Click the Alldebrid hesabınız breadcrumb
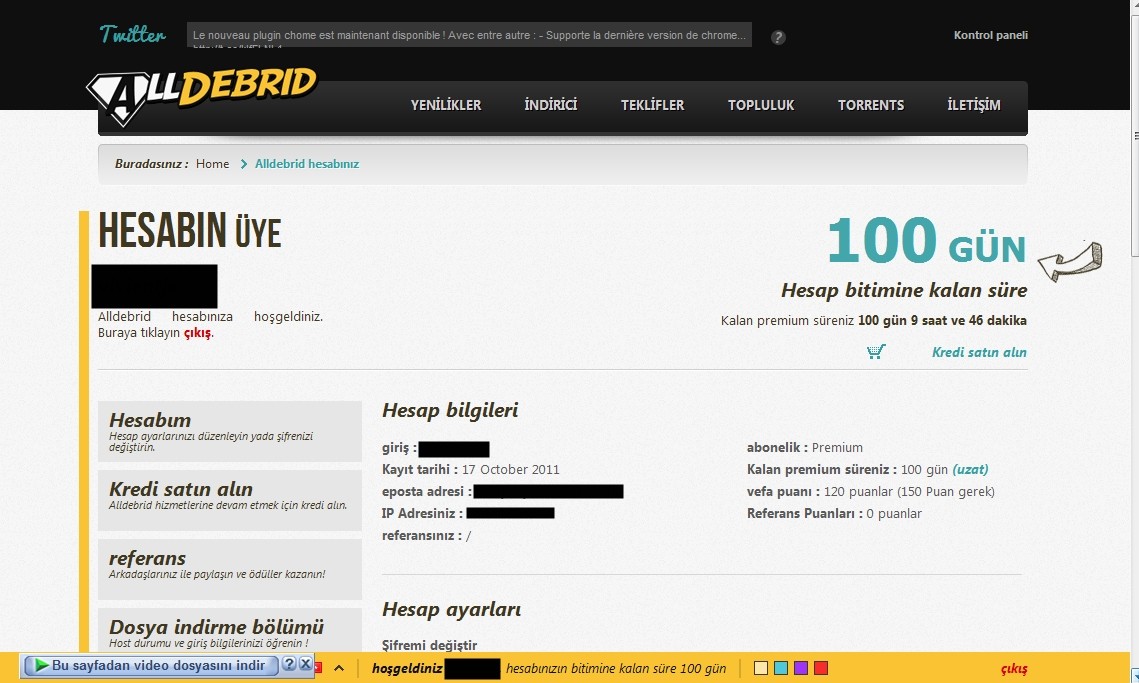 tap(307, 164)
